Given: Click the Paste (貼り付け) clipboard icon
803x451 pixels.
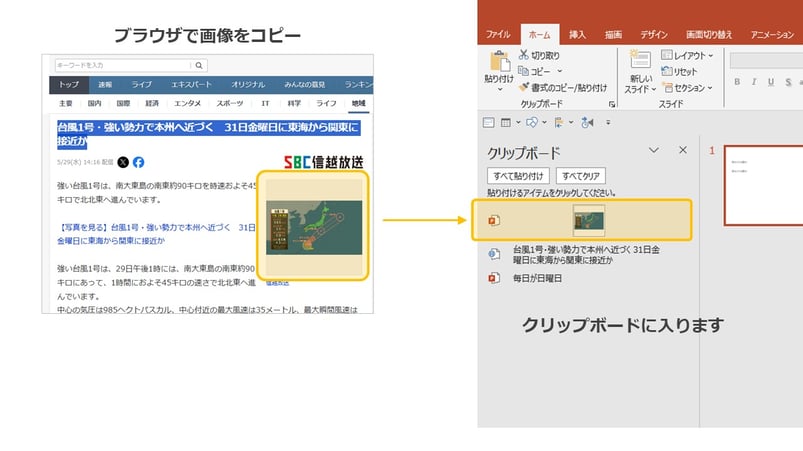Looking at the screenshot, I should [499, 61].
